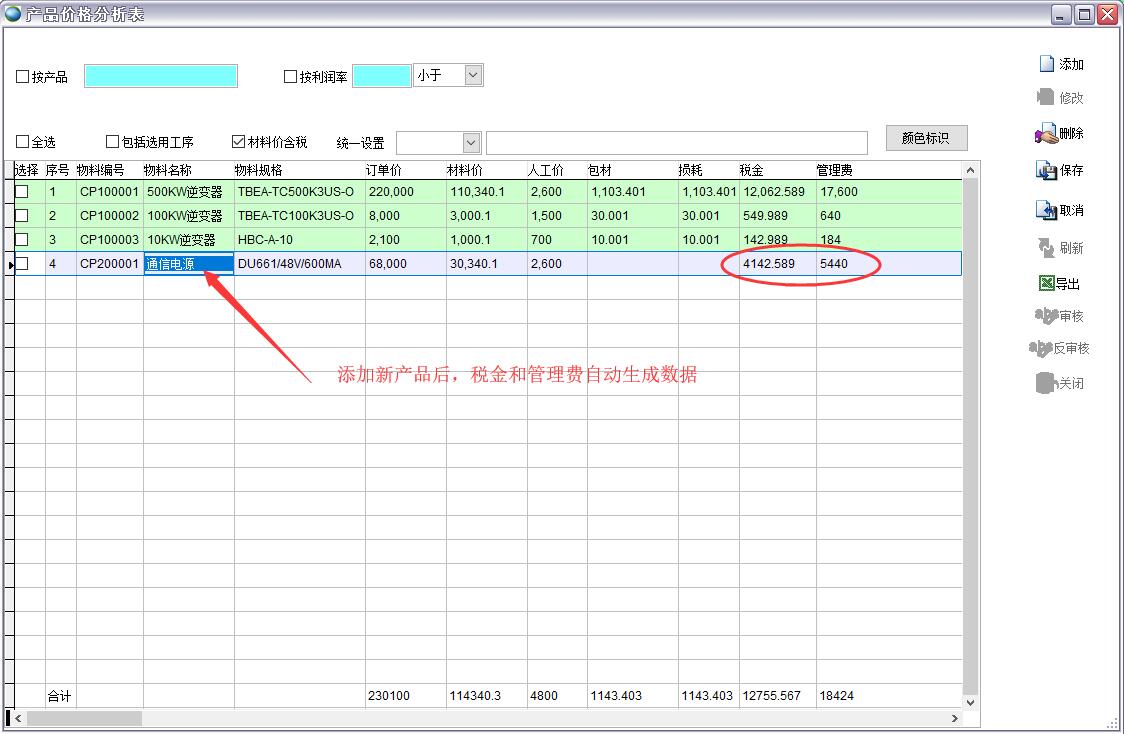
Task: Expand the 统一设置 dropdown list
Action: pos(471,143)
